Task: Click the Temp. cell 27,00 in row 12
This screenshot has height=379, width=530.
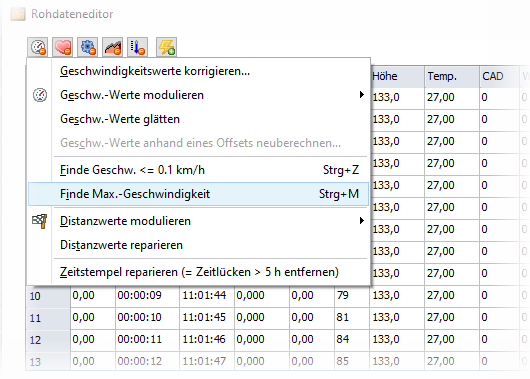Action: click(x=452, y=340)
